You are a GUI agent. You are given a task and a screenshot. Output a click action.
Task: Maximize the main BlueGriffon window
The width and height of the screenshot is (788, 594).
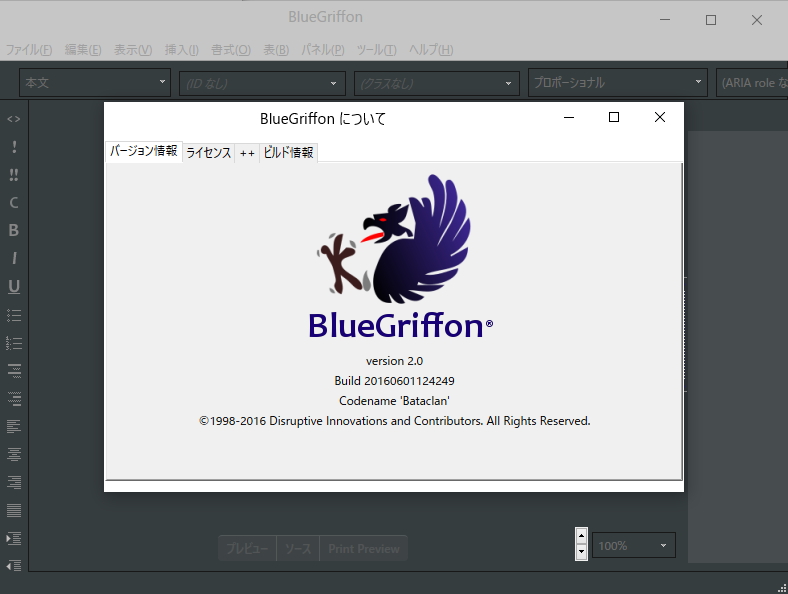711,20
